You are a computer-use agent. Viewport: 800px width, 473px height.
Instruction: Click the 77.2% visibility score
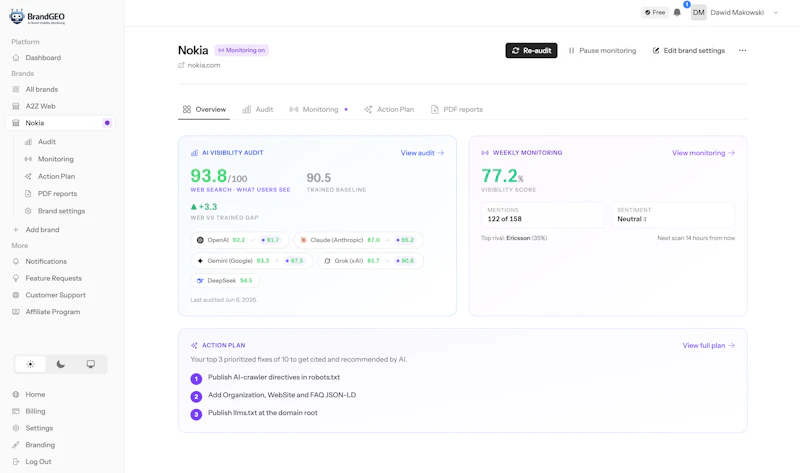[x=503, y=177]
